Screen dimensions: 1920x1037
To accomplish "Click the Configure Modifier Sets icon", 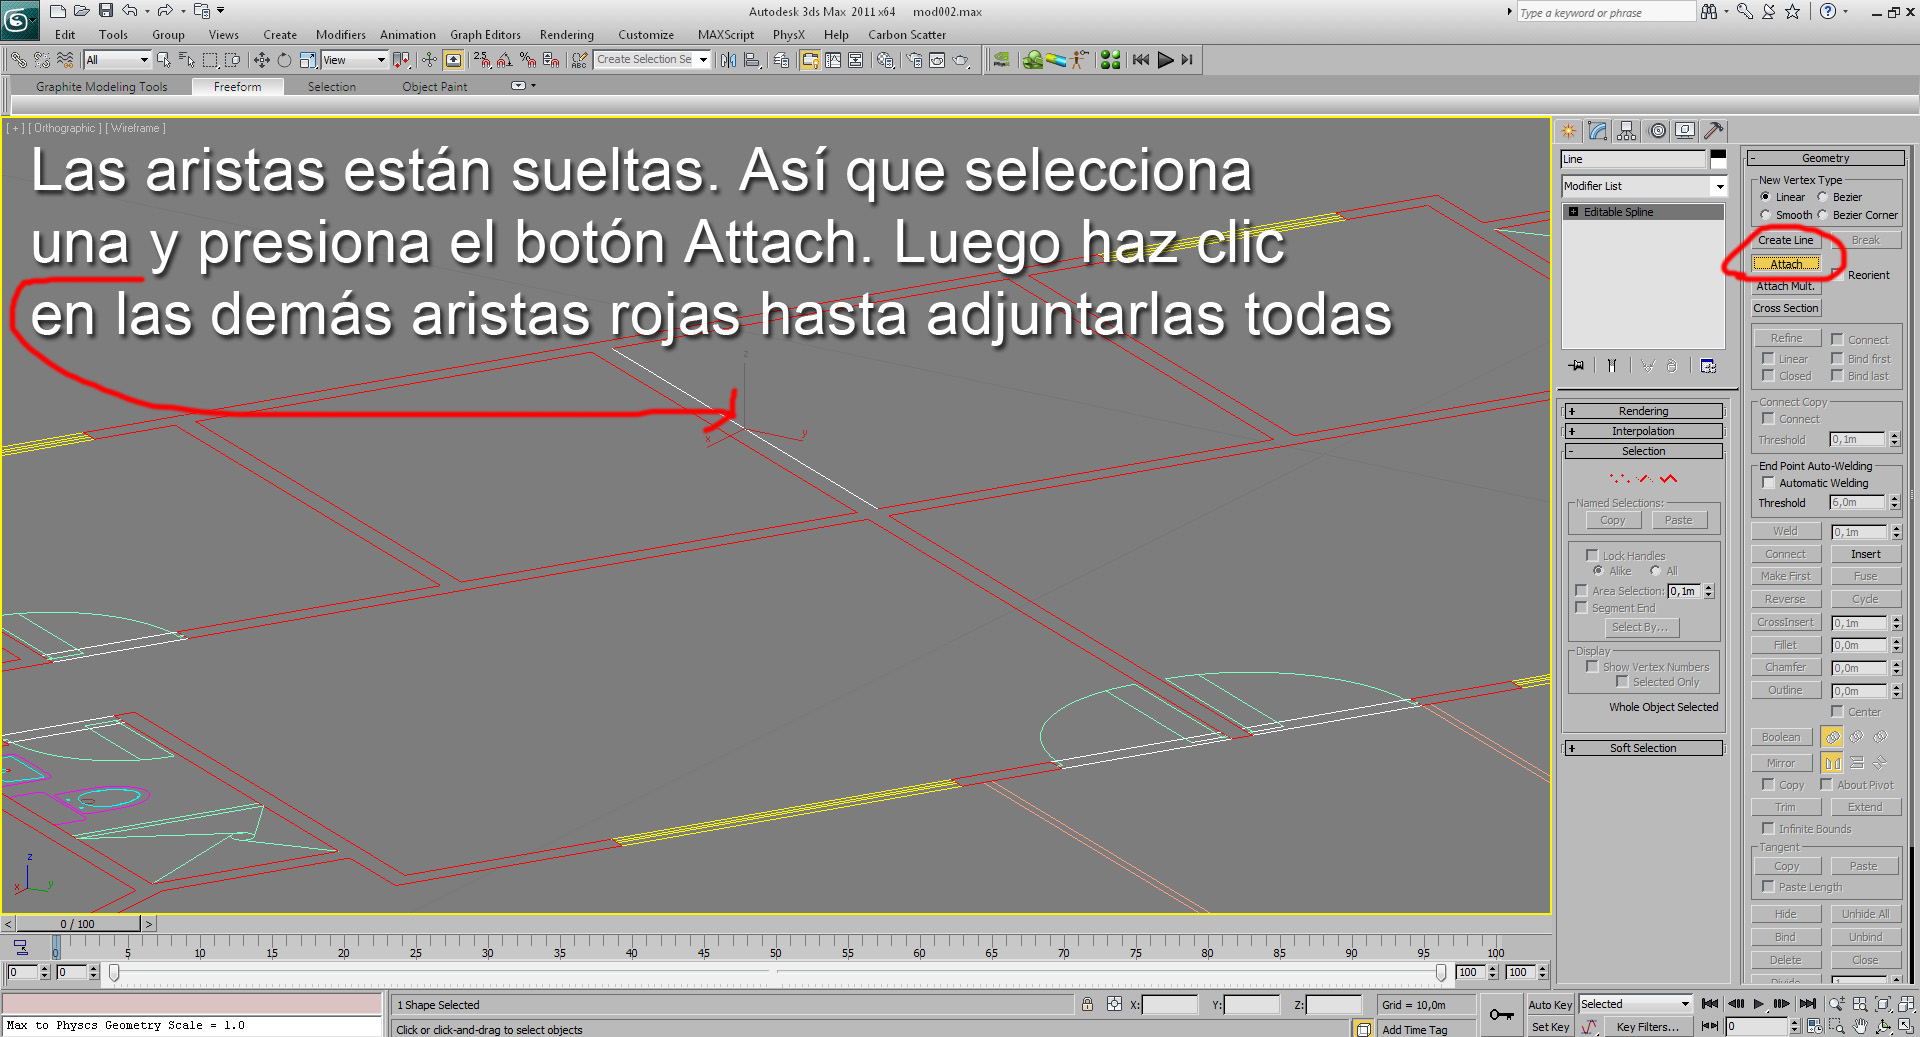I will [x=1708, y=366].
